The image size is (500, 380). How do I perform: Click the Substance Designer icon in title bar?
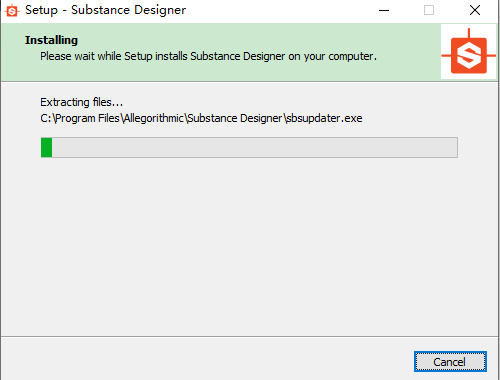[12, 10]
